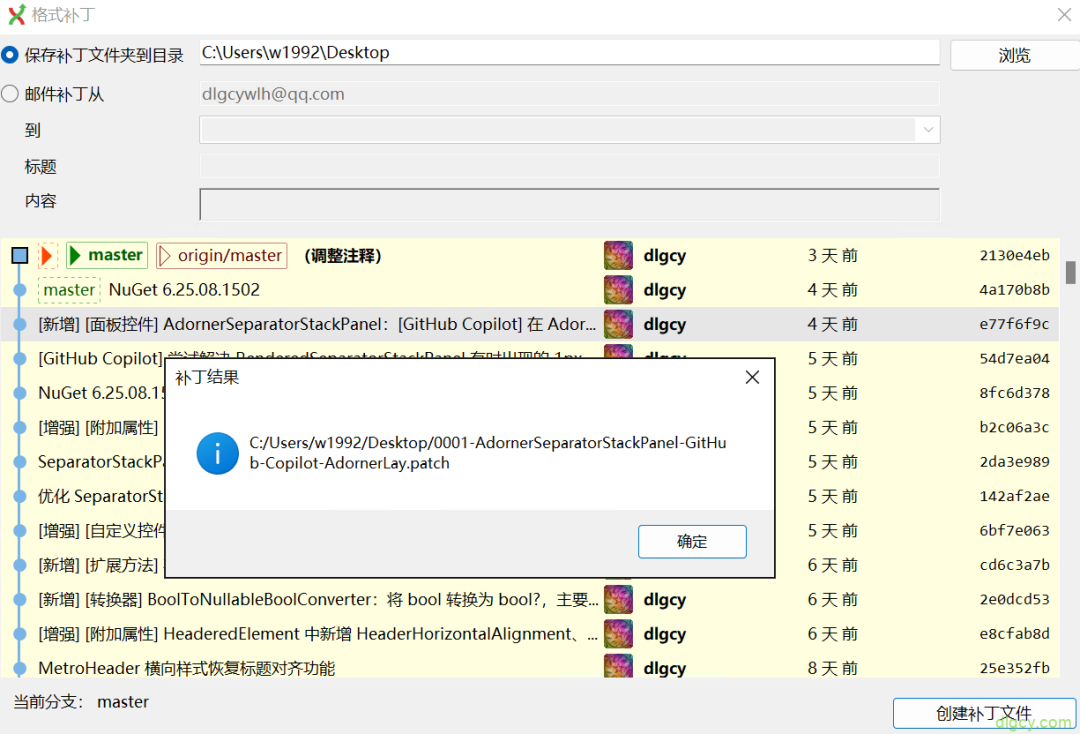Click the blue info icon in patch result dialog
Image resolution: width=1080 pixels, height=734 pixels.
(217, 453)
